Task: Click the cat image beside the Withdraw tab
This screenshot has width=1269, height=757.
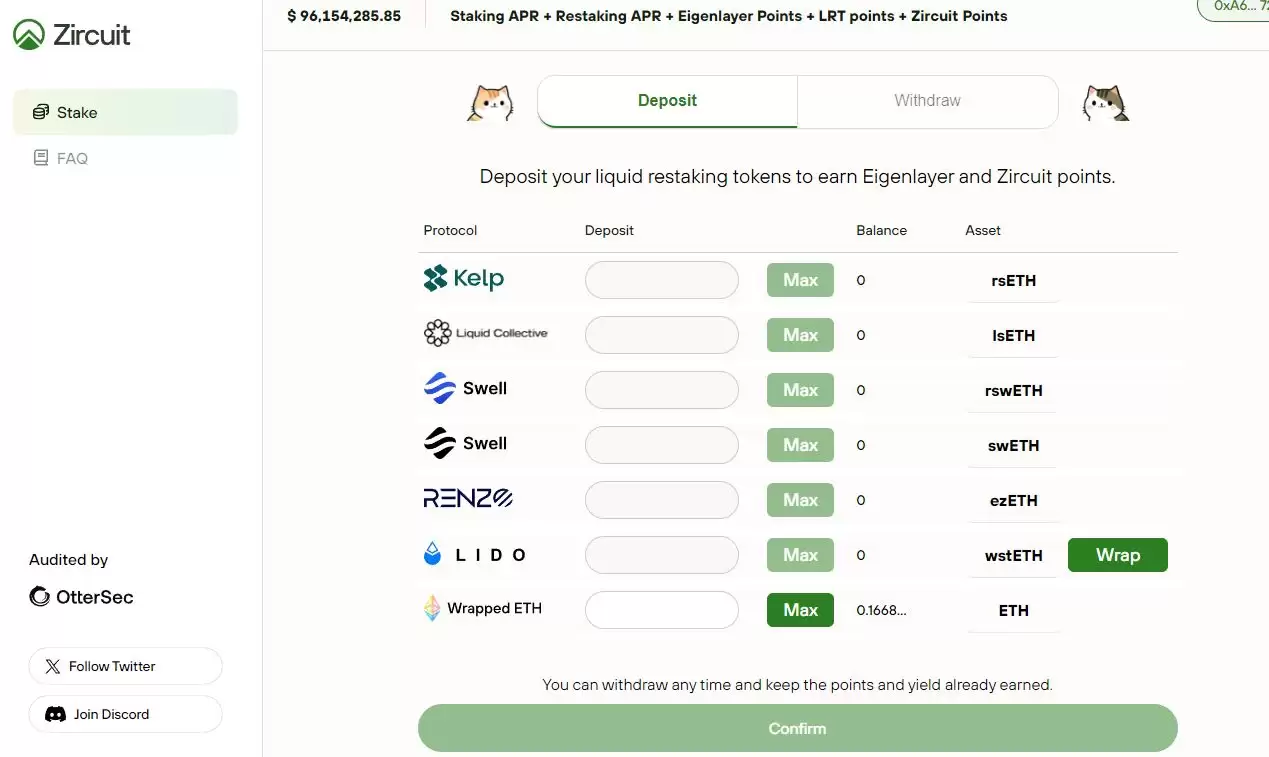Action: coord(1104,101)
